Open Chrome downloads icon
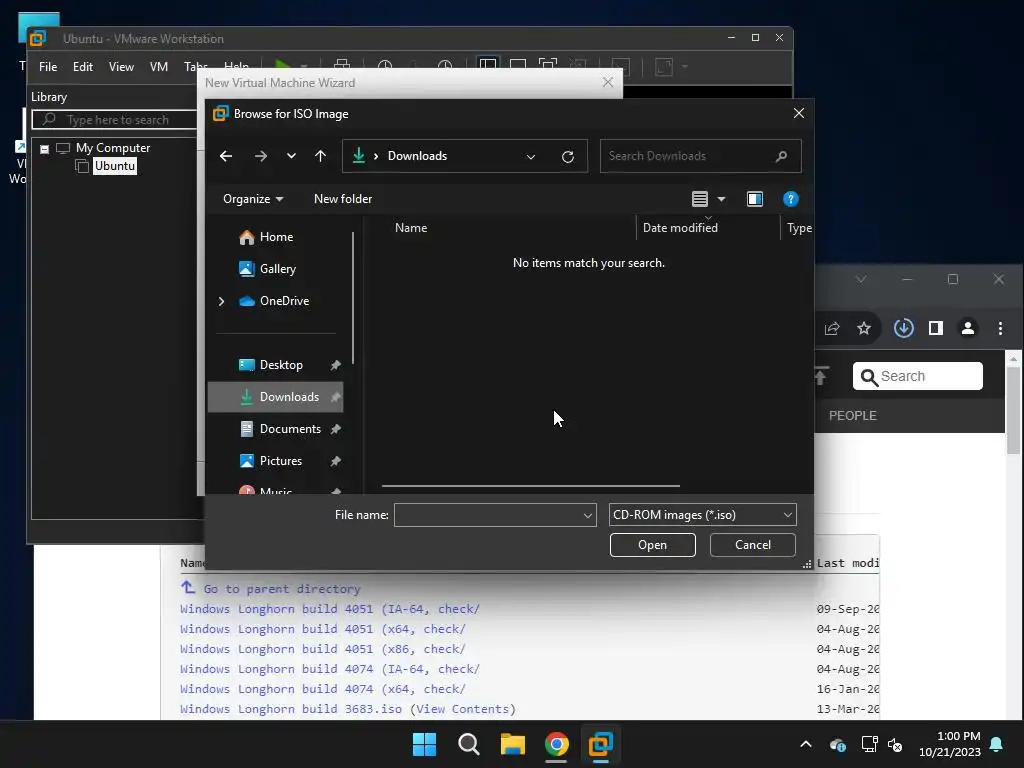Screen dimensions: 1024x768 tap(903, 328)
